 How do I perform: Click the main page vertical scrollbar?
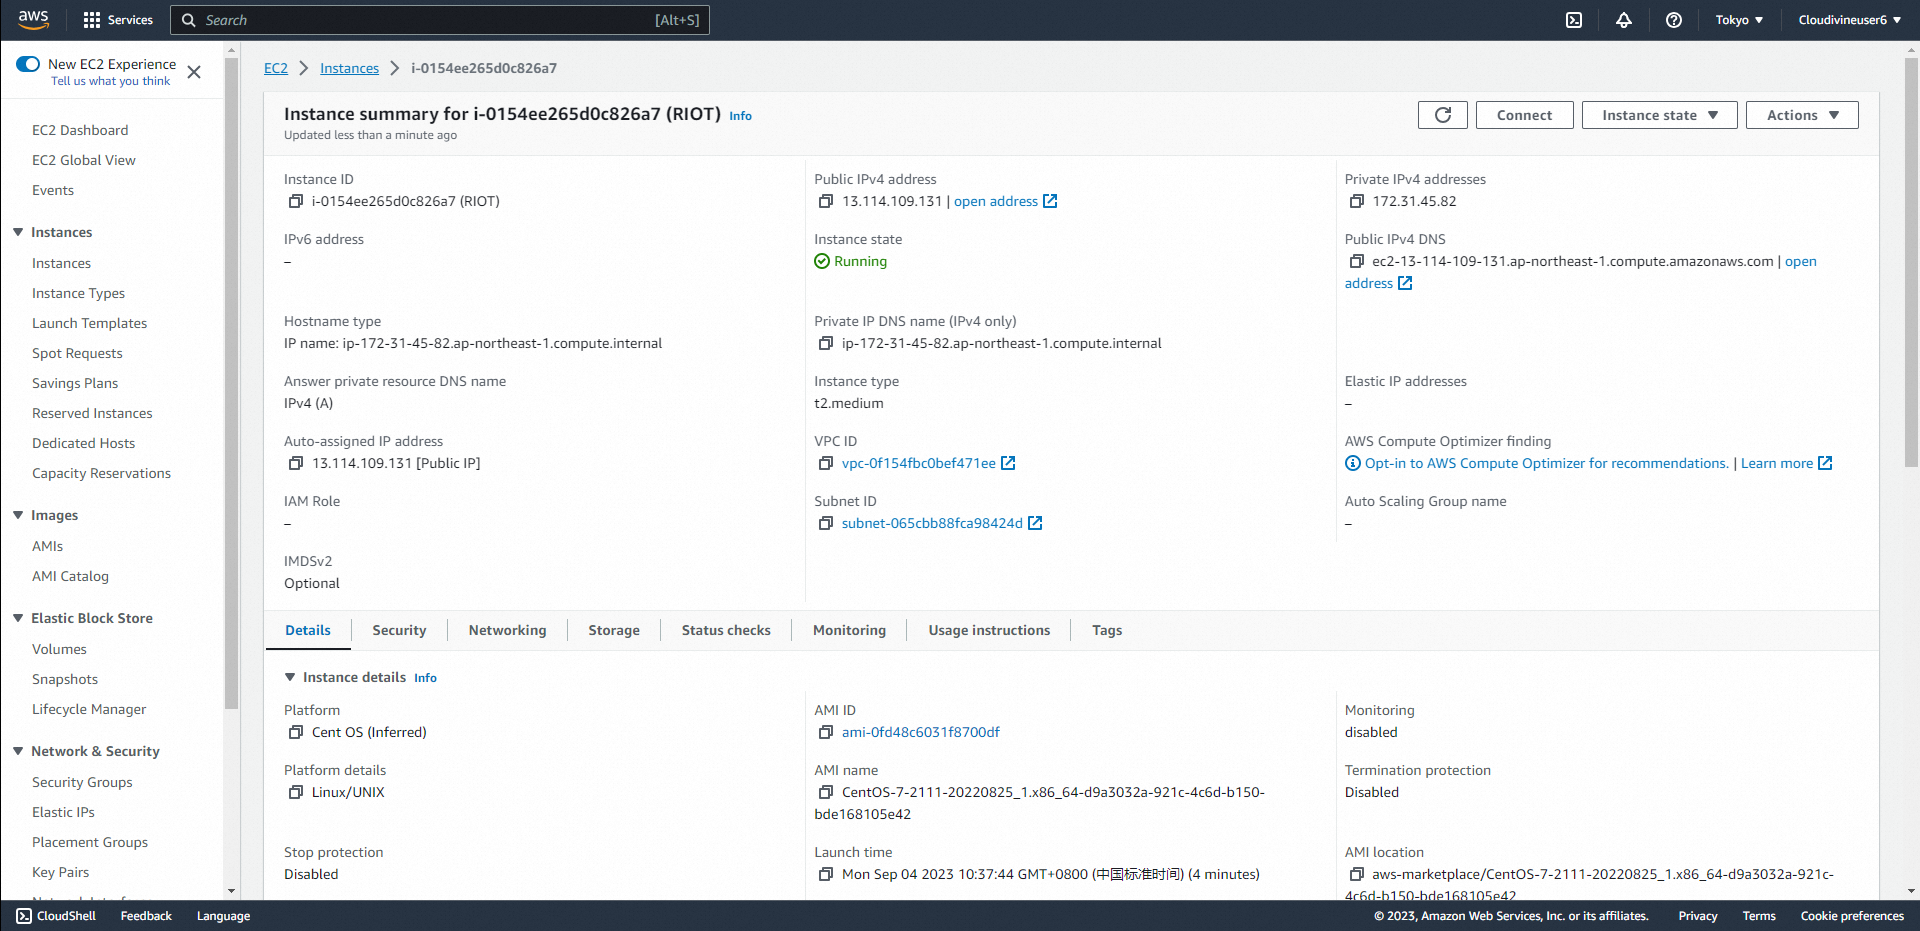click(1912, 260)
